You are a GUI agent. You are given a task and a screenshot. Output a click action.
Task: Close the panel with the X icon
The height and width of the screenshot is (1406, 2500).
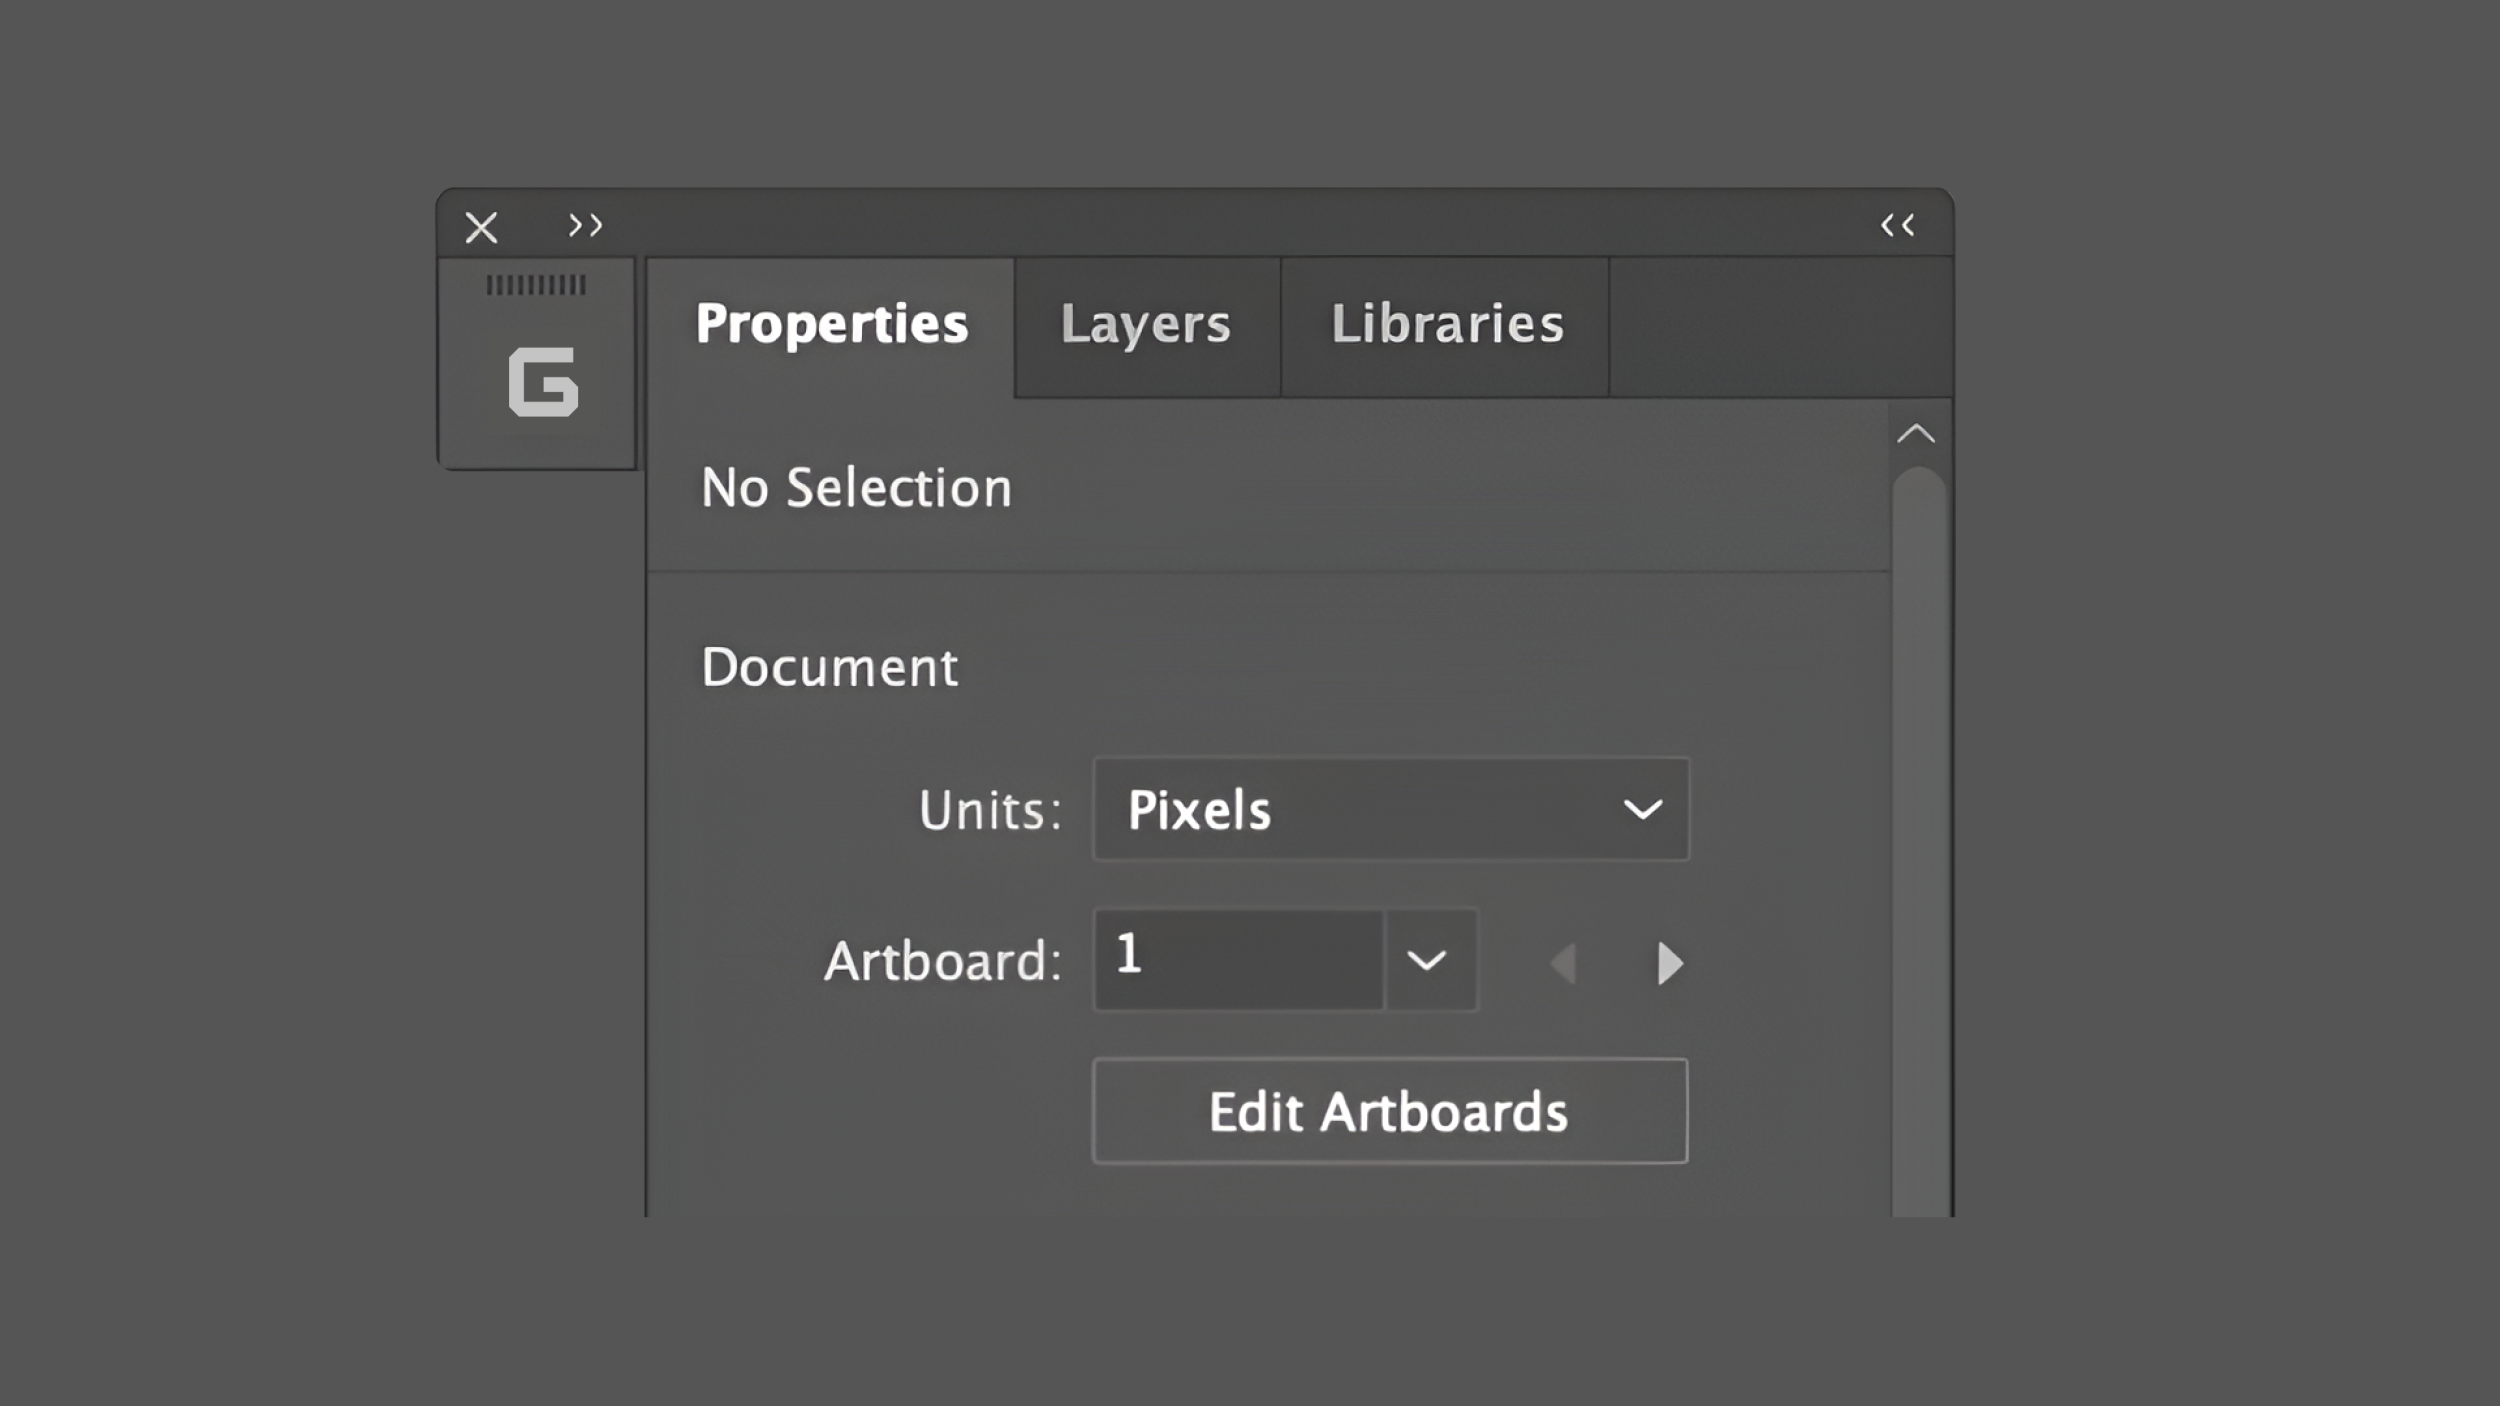(x=481, y=228)
